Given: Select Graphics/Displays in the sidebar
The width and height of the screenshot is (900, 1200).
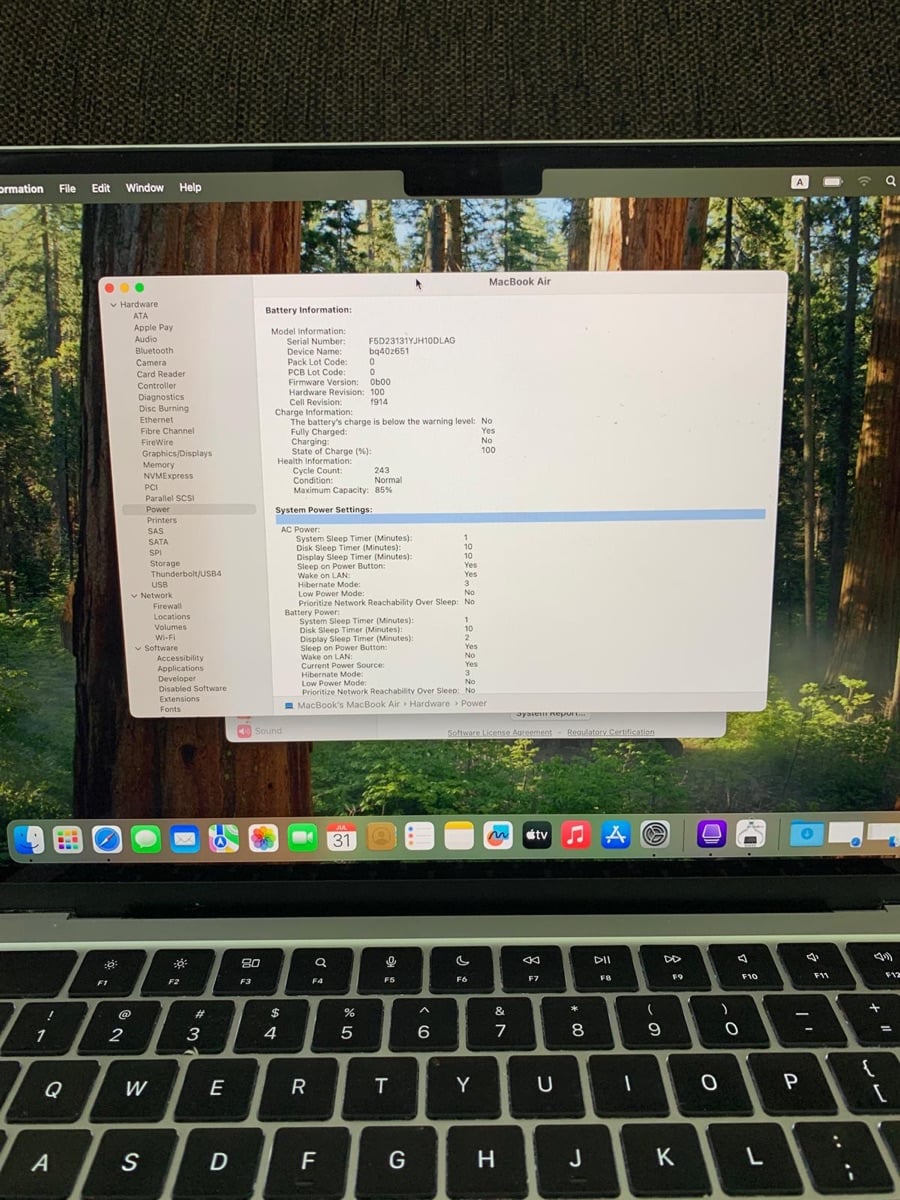Looking at the screenshot, I should pos(177,453).
